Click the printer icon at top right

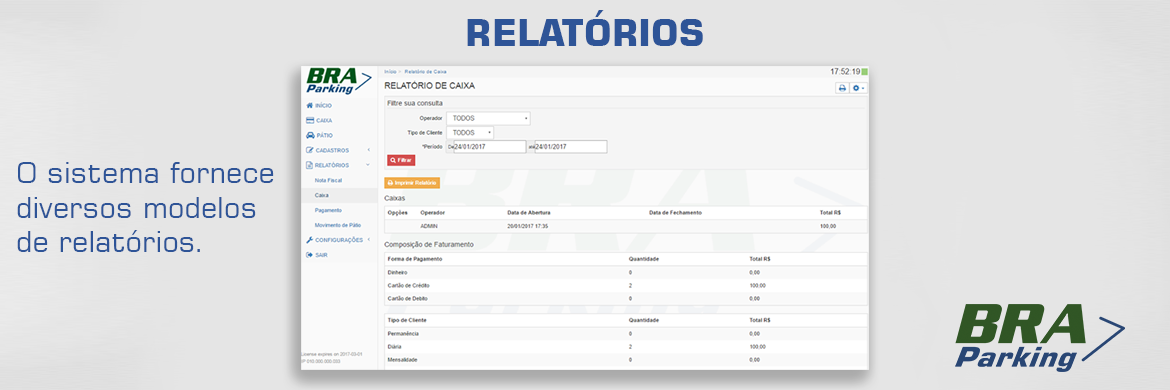tap(842, 88)
